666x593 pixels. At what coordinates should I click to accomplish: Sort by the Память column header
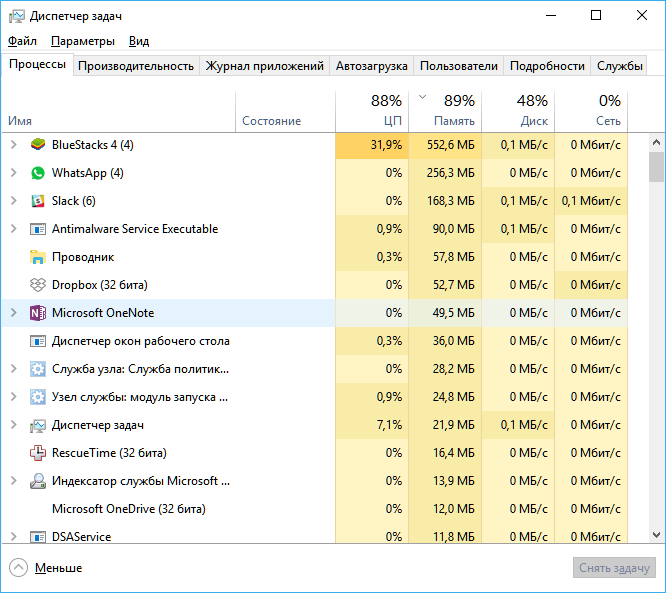pyautogui.click(x=445, y=111)
